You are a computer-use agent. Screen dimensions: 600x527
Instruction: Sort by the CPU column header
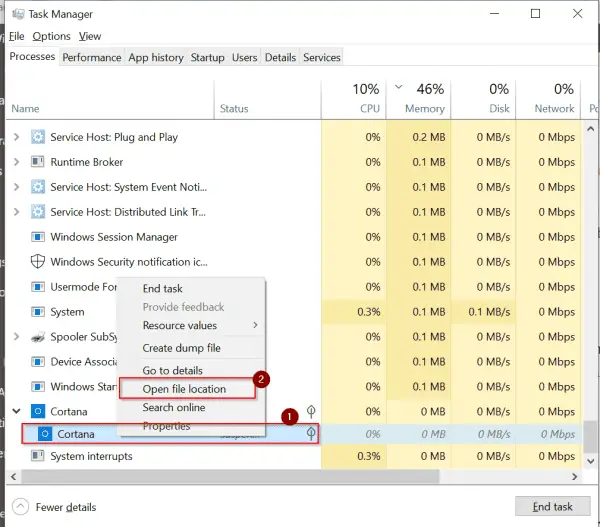point(354,100)
